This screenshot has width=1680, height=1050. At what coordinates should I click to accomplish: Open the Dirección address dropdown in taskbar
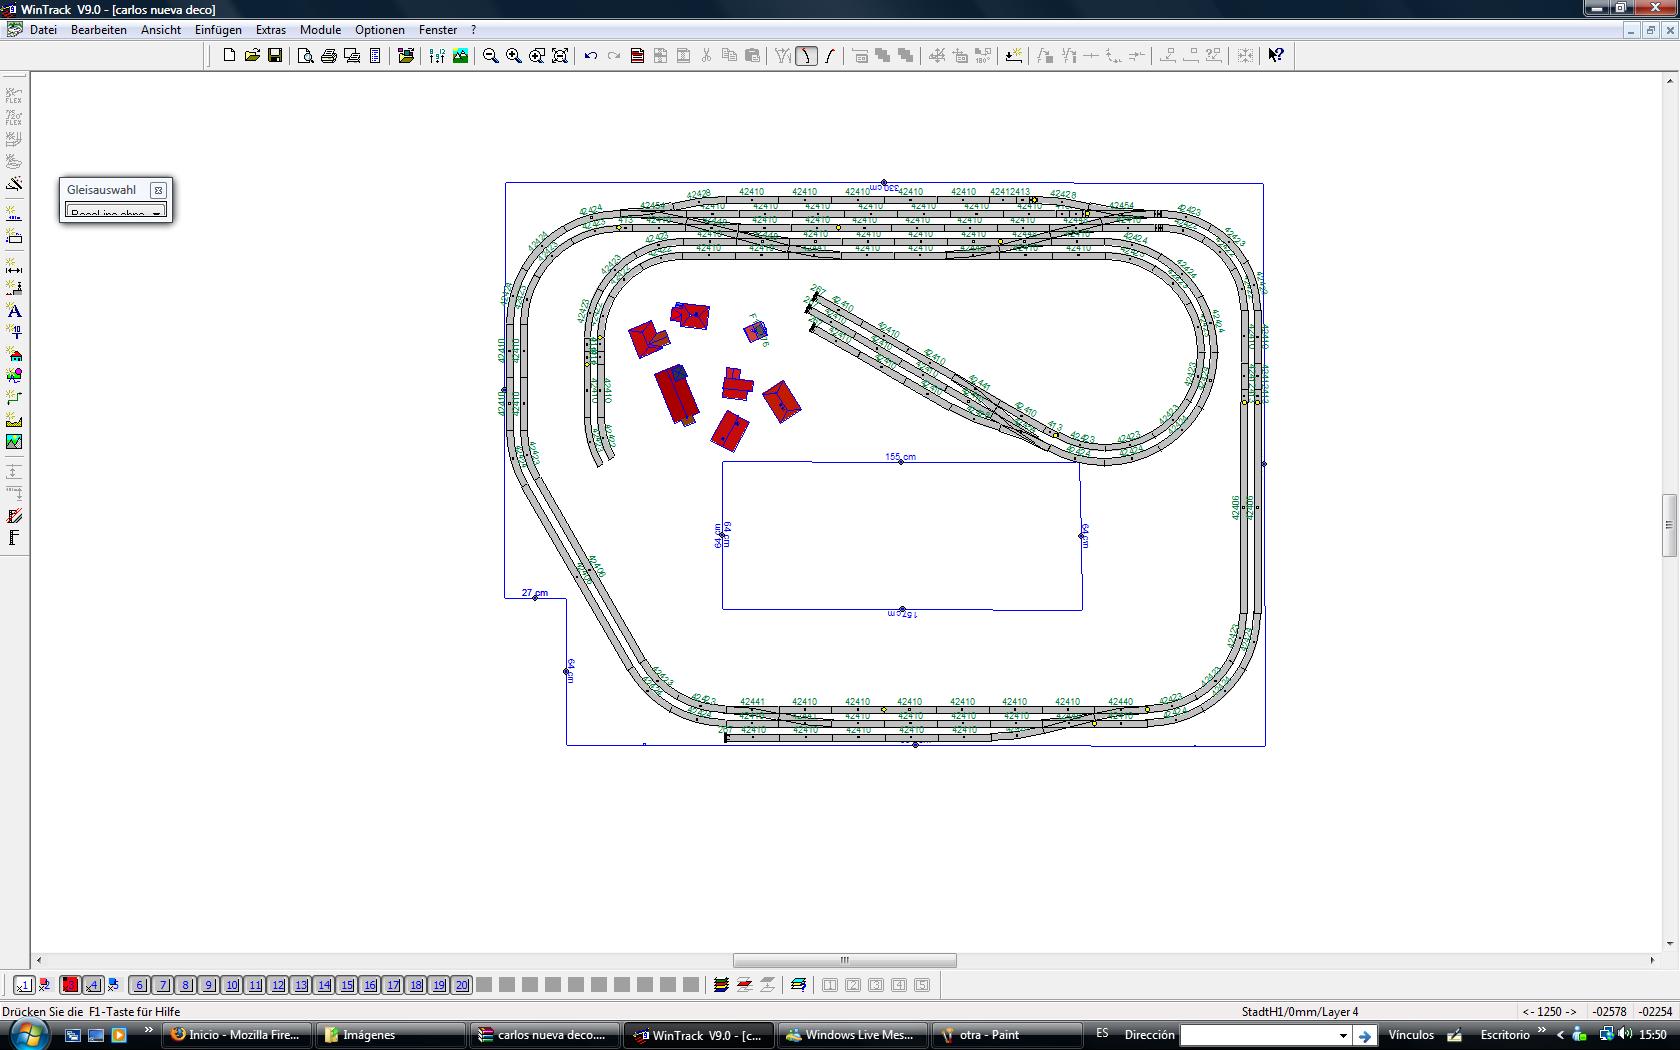(1343, 1036)
